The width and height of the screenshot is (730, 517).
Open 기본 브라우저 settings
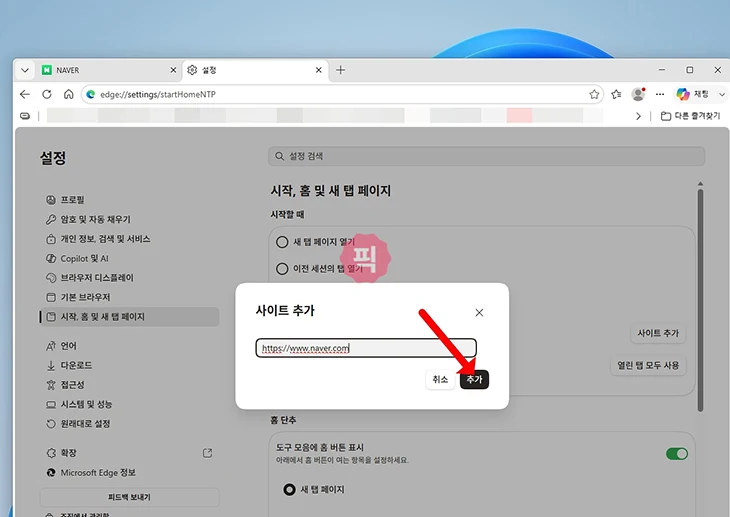click(129, 297)
